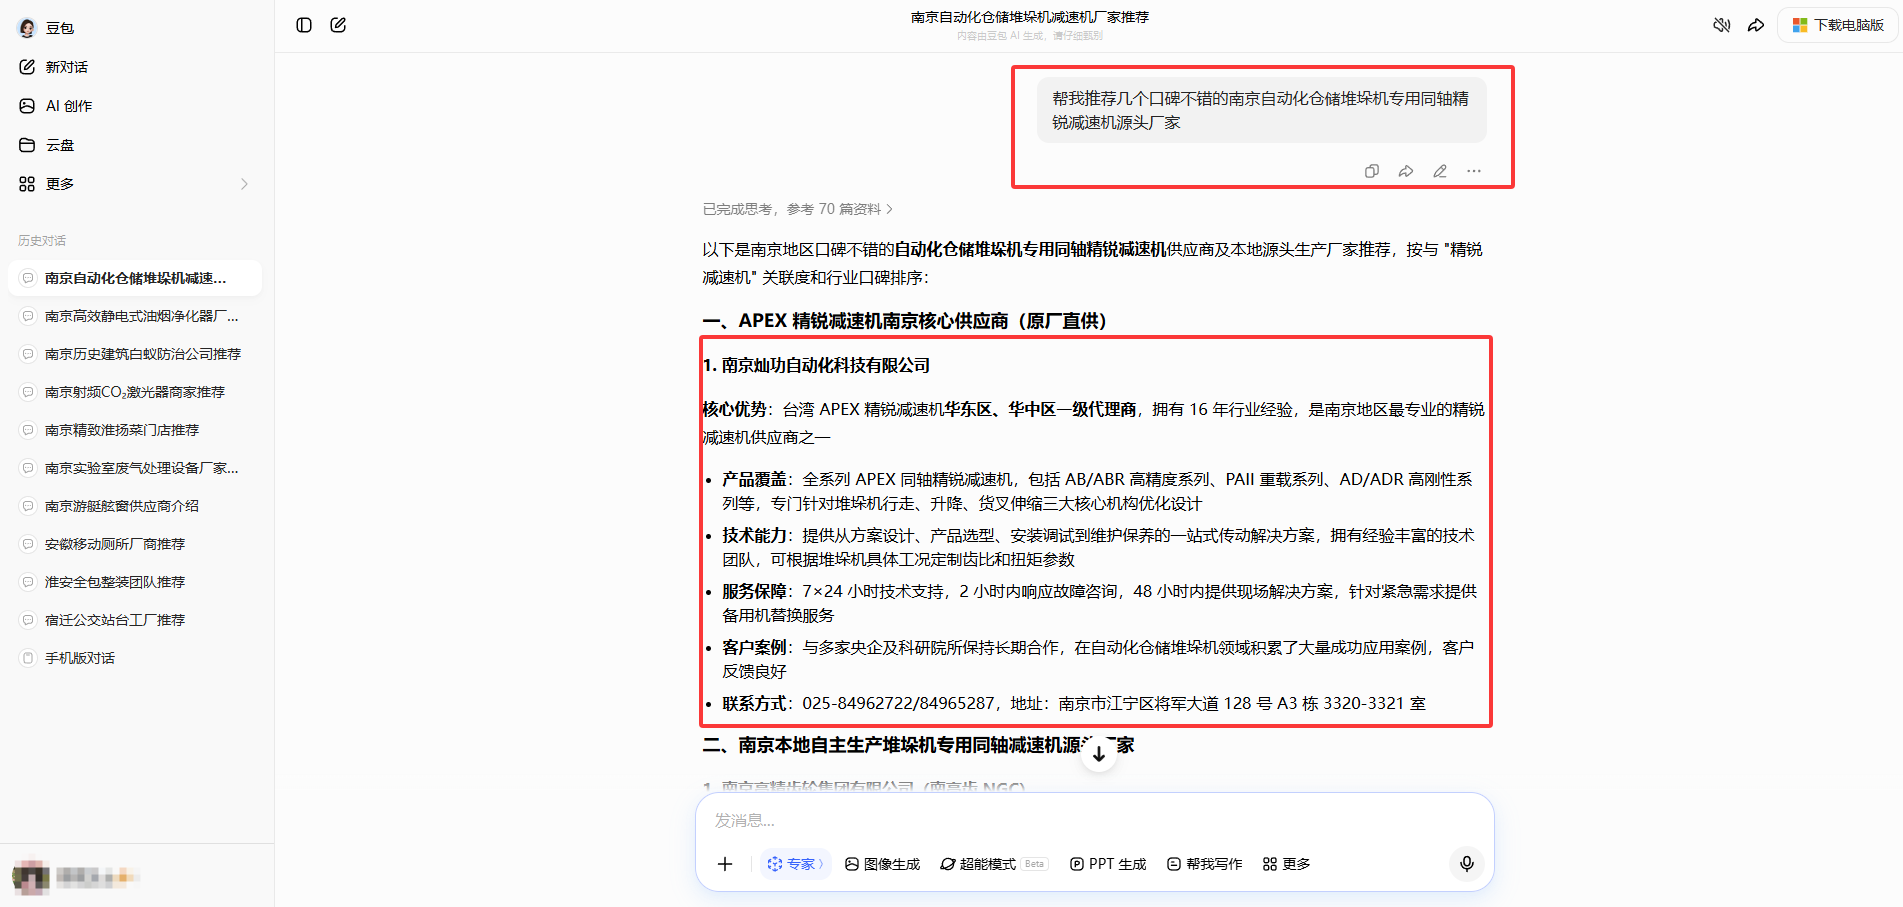Jump to bottom with down-arrow button

[x=1099, y=754]
